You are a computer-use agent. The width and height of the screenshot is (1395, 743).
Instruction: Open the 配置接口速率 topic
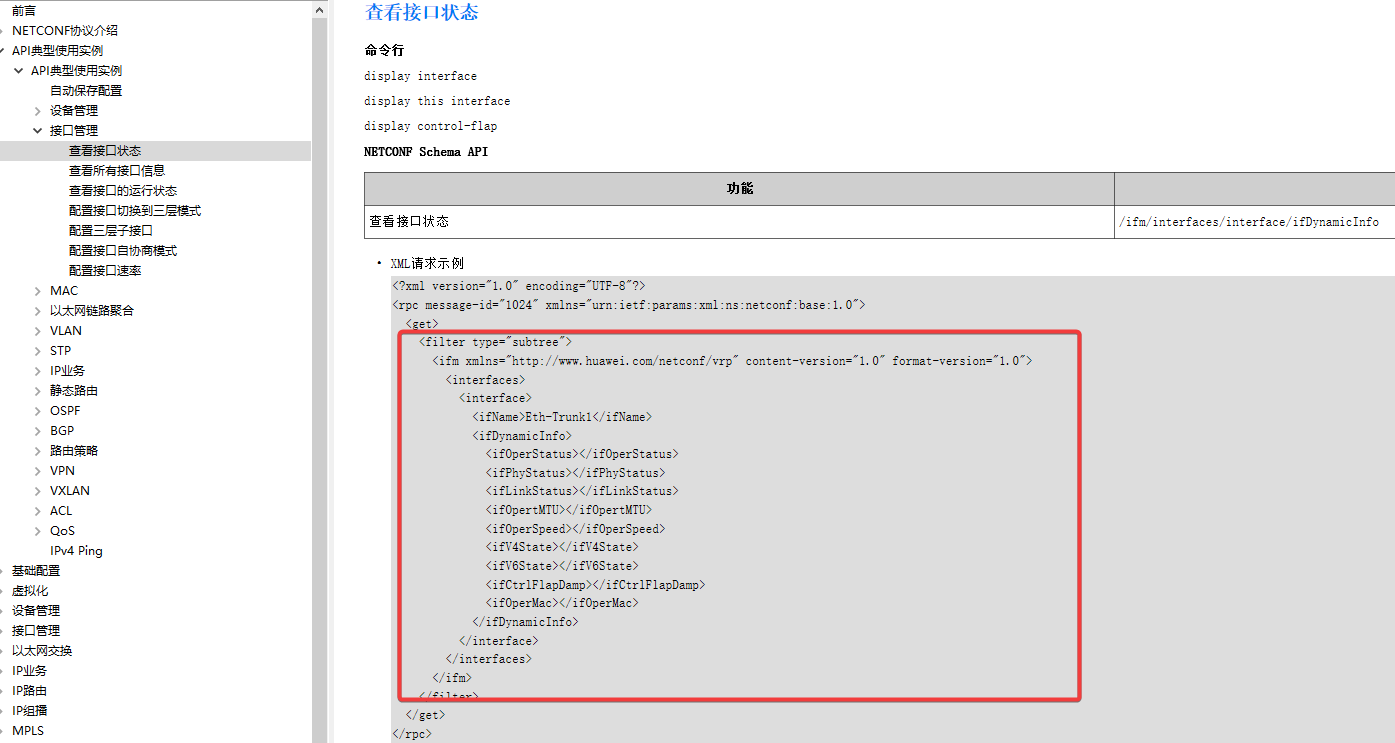pos(105,271)
